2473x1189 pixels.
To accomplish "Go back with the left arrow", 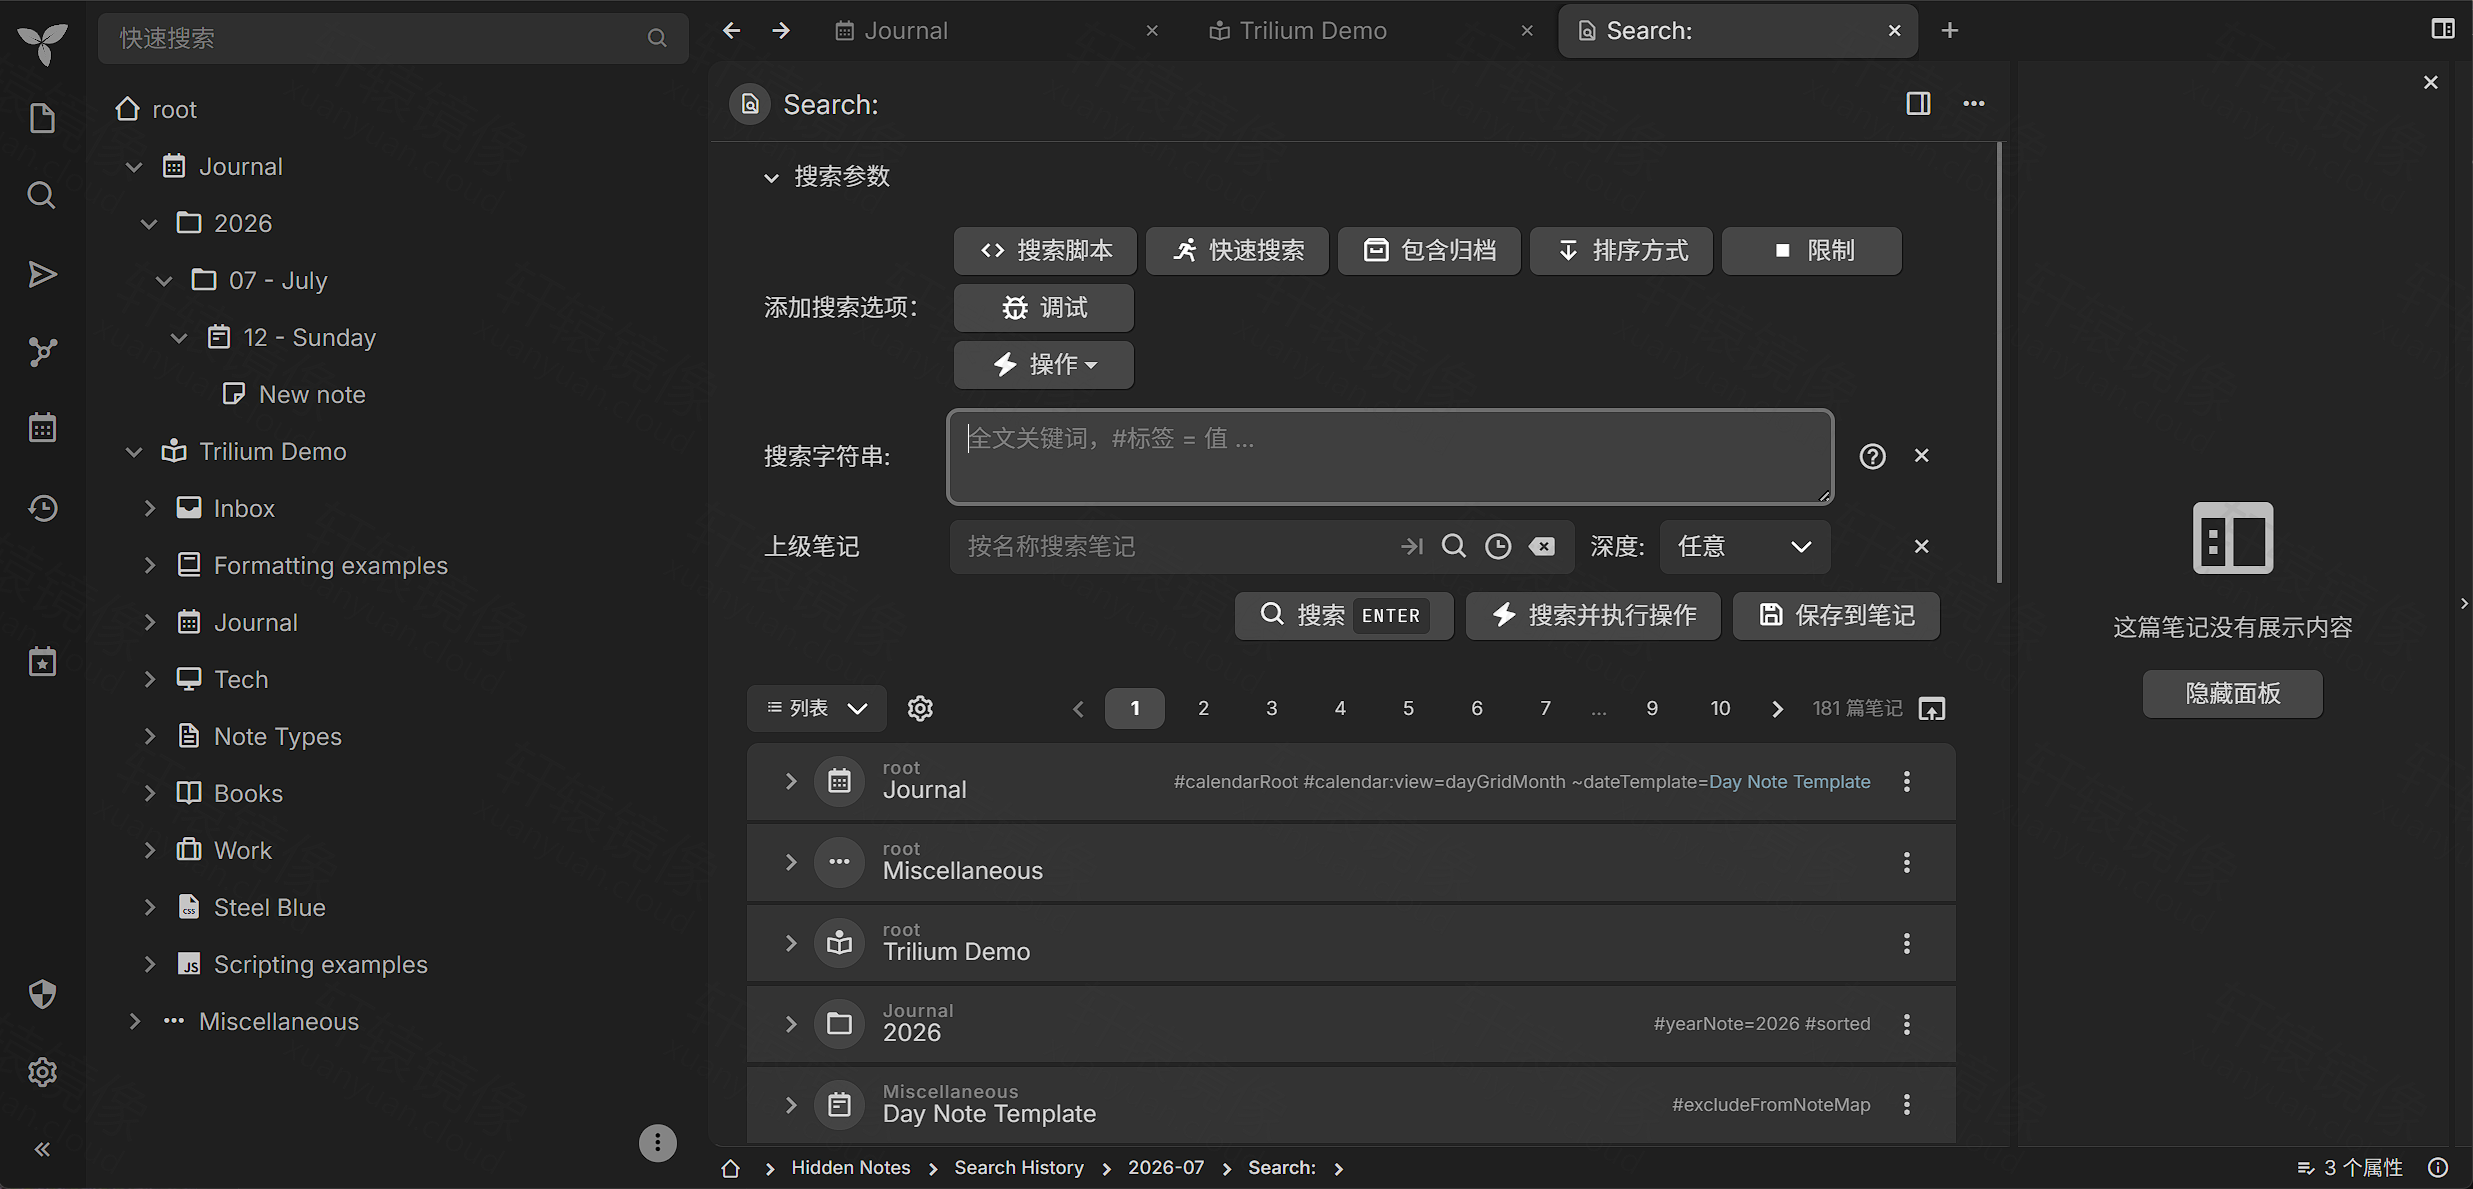I will (731, 31).
